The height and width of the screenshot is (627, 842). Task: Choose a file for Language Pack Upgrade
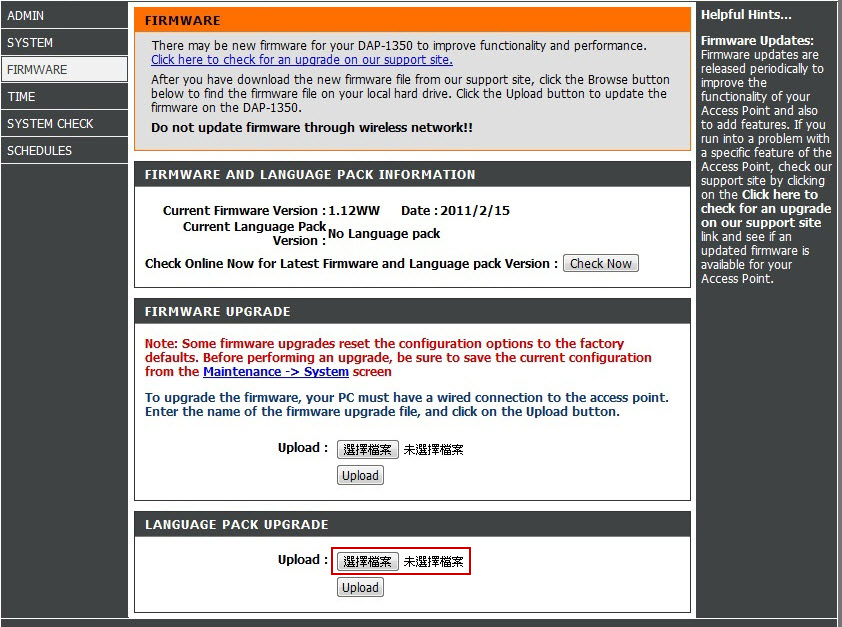click(367, 562)
